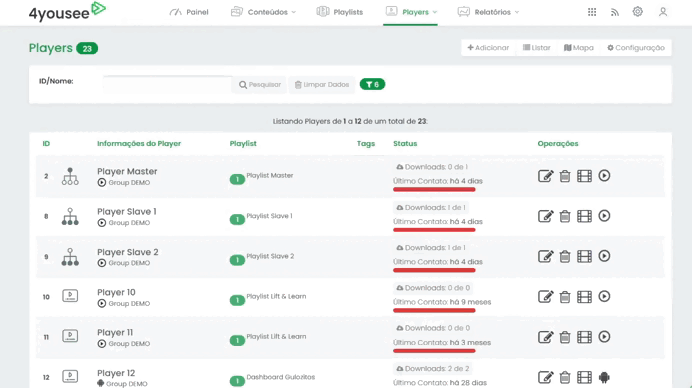Edit Player Master with the pencil icon
The width and height of the screenshot is (692, 388).
[545, 176]
